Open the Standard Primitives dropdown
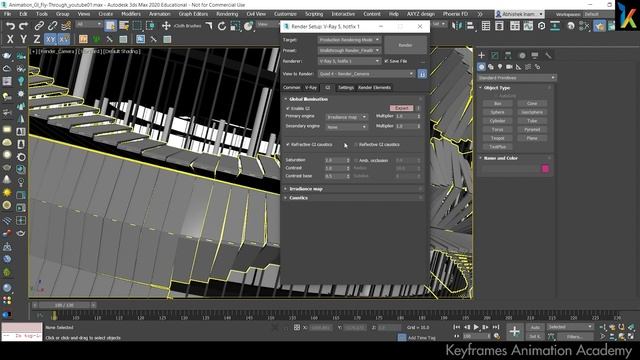 point(517,78)
